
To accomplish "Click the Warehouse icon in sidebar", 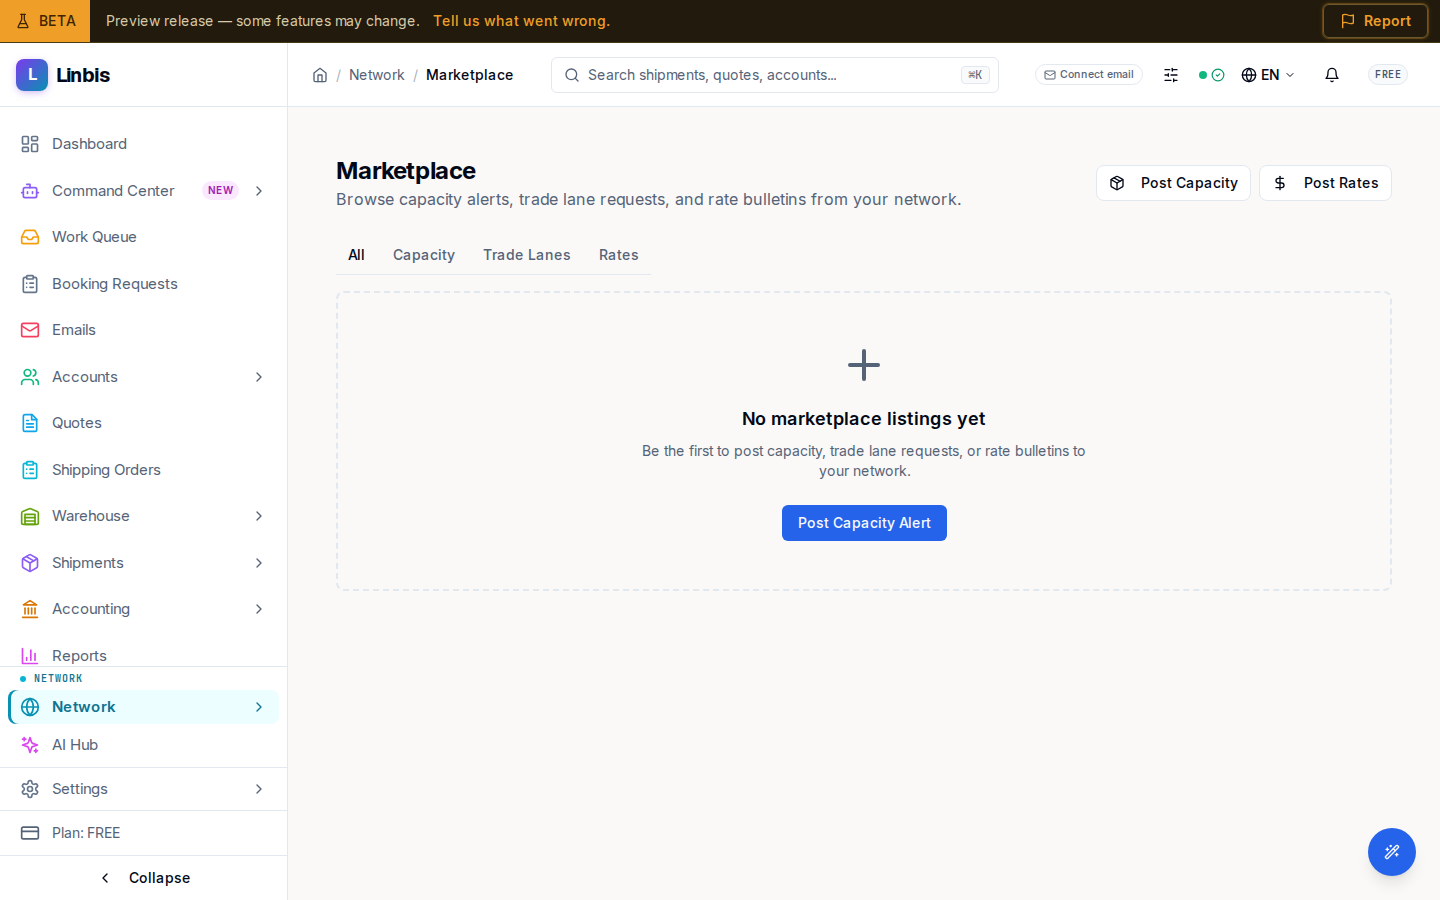I will 30,516.
